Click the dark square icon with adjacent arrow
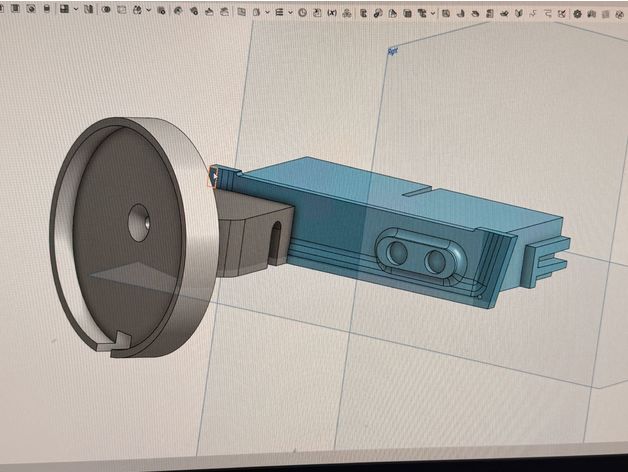Image resolution: width=628 pixels, height=472 pixels. [64, 9]
